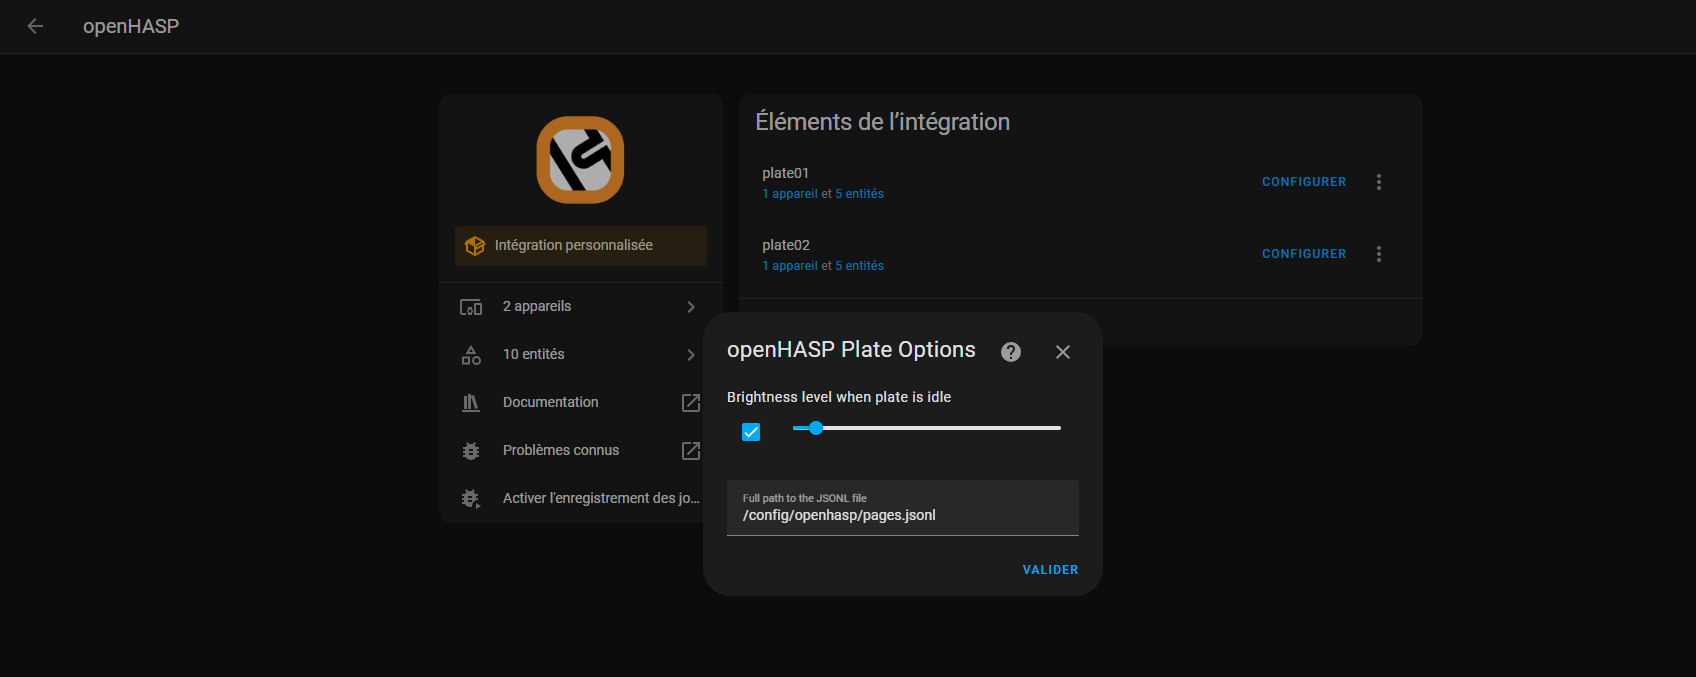Expand the 2 appareils chevron
Image resolution: width=1696 pixels, height=677 pixels.
click(690, 307)
